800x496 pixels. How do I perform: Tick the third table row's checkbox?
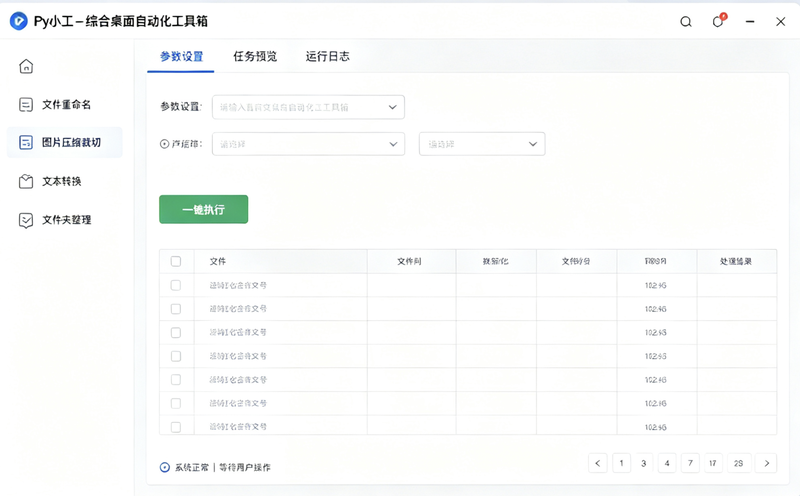pos(176,333)
